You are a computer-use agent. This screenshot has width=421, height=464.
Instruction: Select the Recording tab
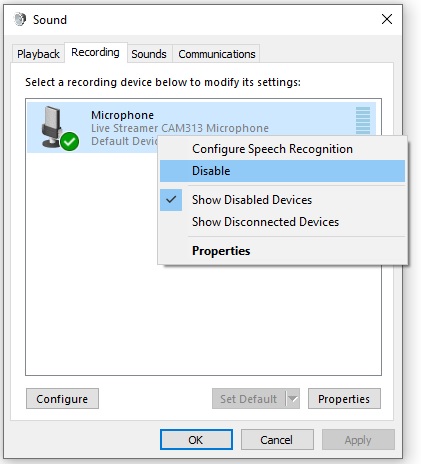tap(95, 52)
